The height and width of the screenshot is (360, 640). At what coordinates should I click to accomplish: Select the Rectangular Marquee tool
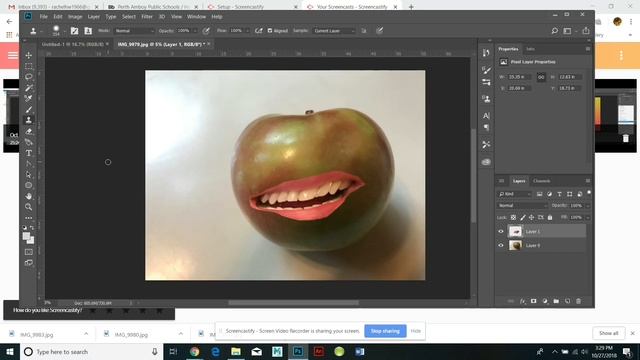coord(29,66)
